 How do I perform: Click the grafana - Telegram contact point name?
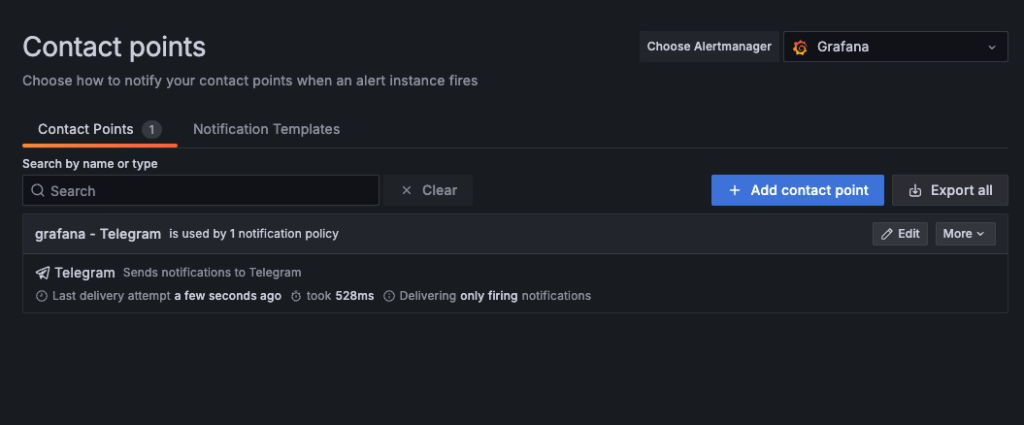(98, 234)
